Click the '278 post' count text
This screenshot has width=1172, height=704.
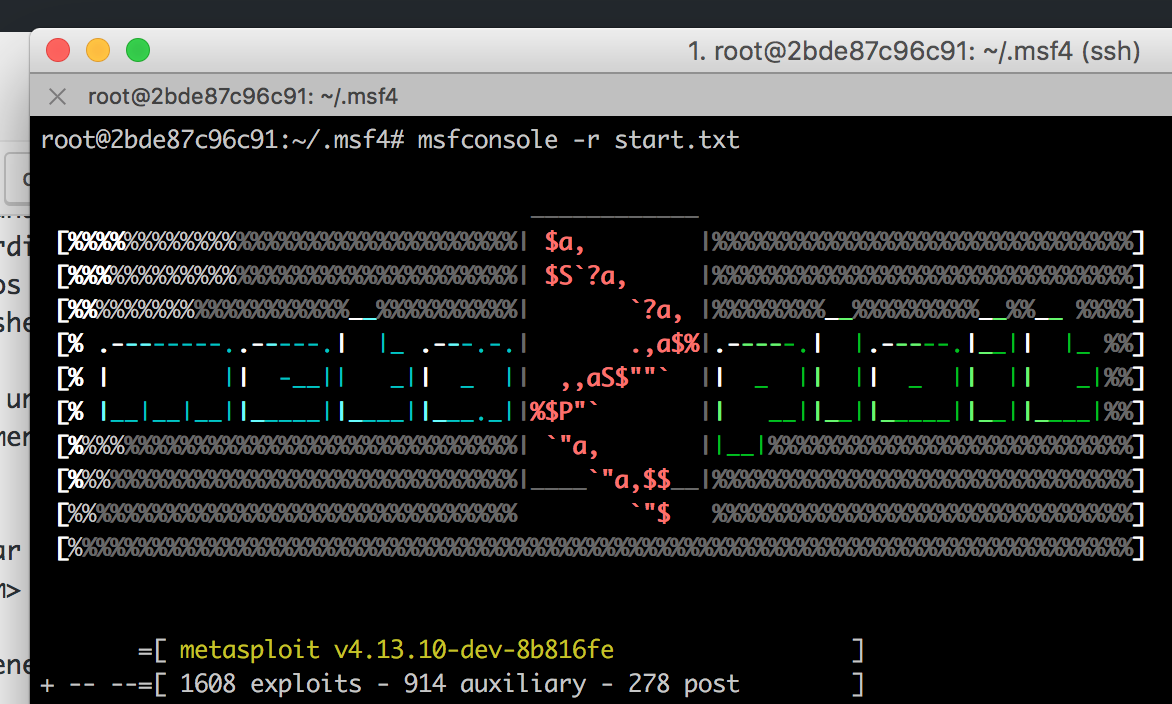point(684,684)
